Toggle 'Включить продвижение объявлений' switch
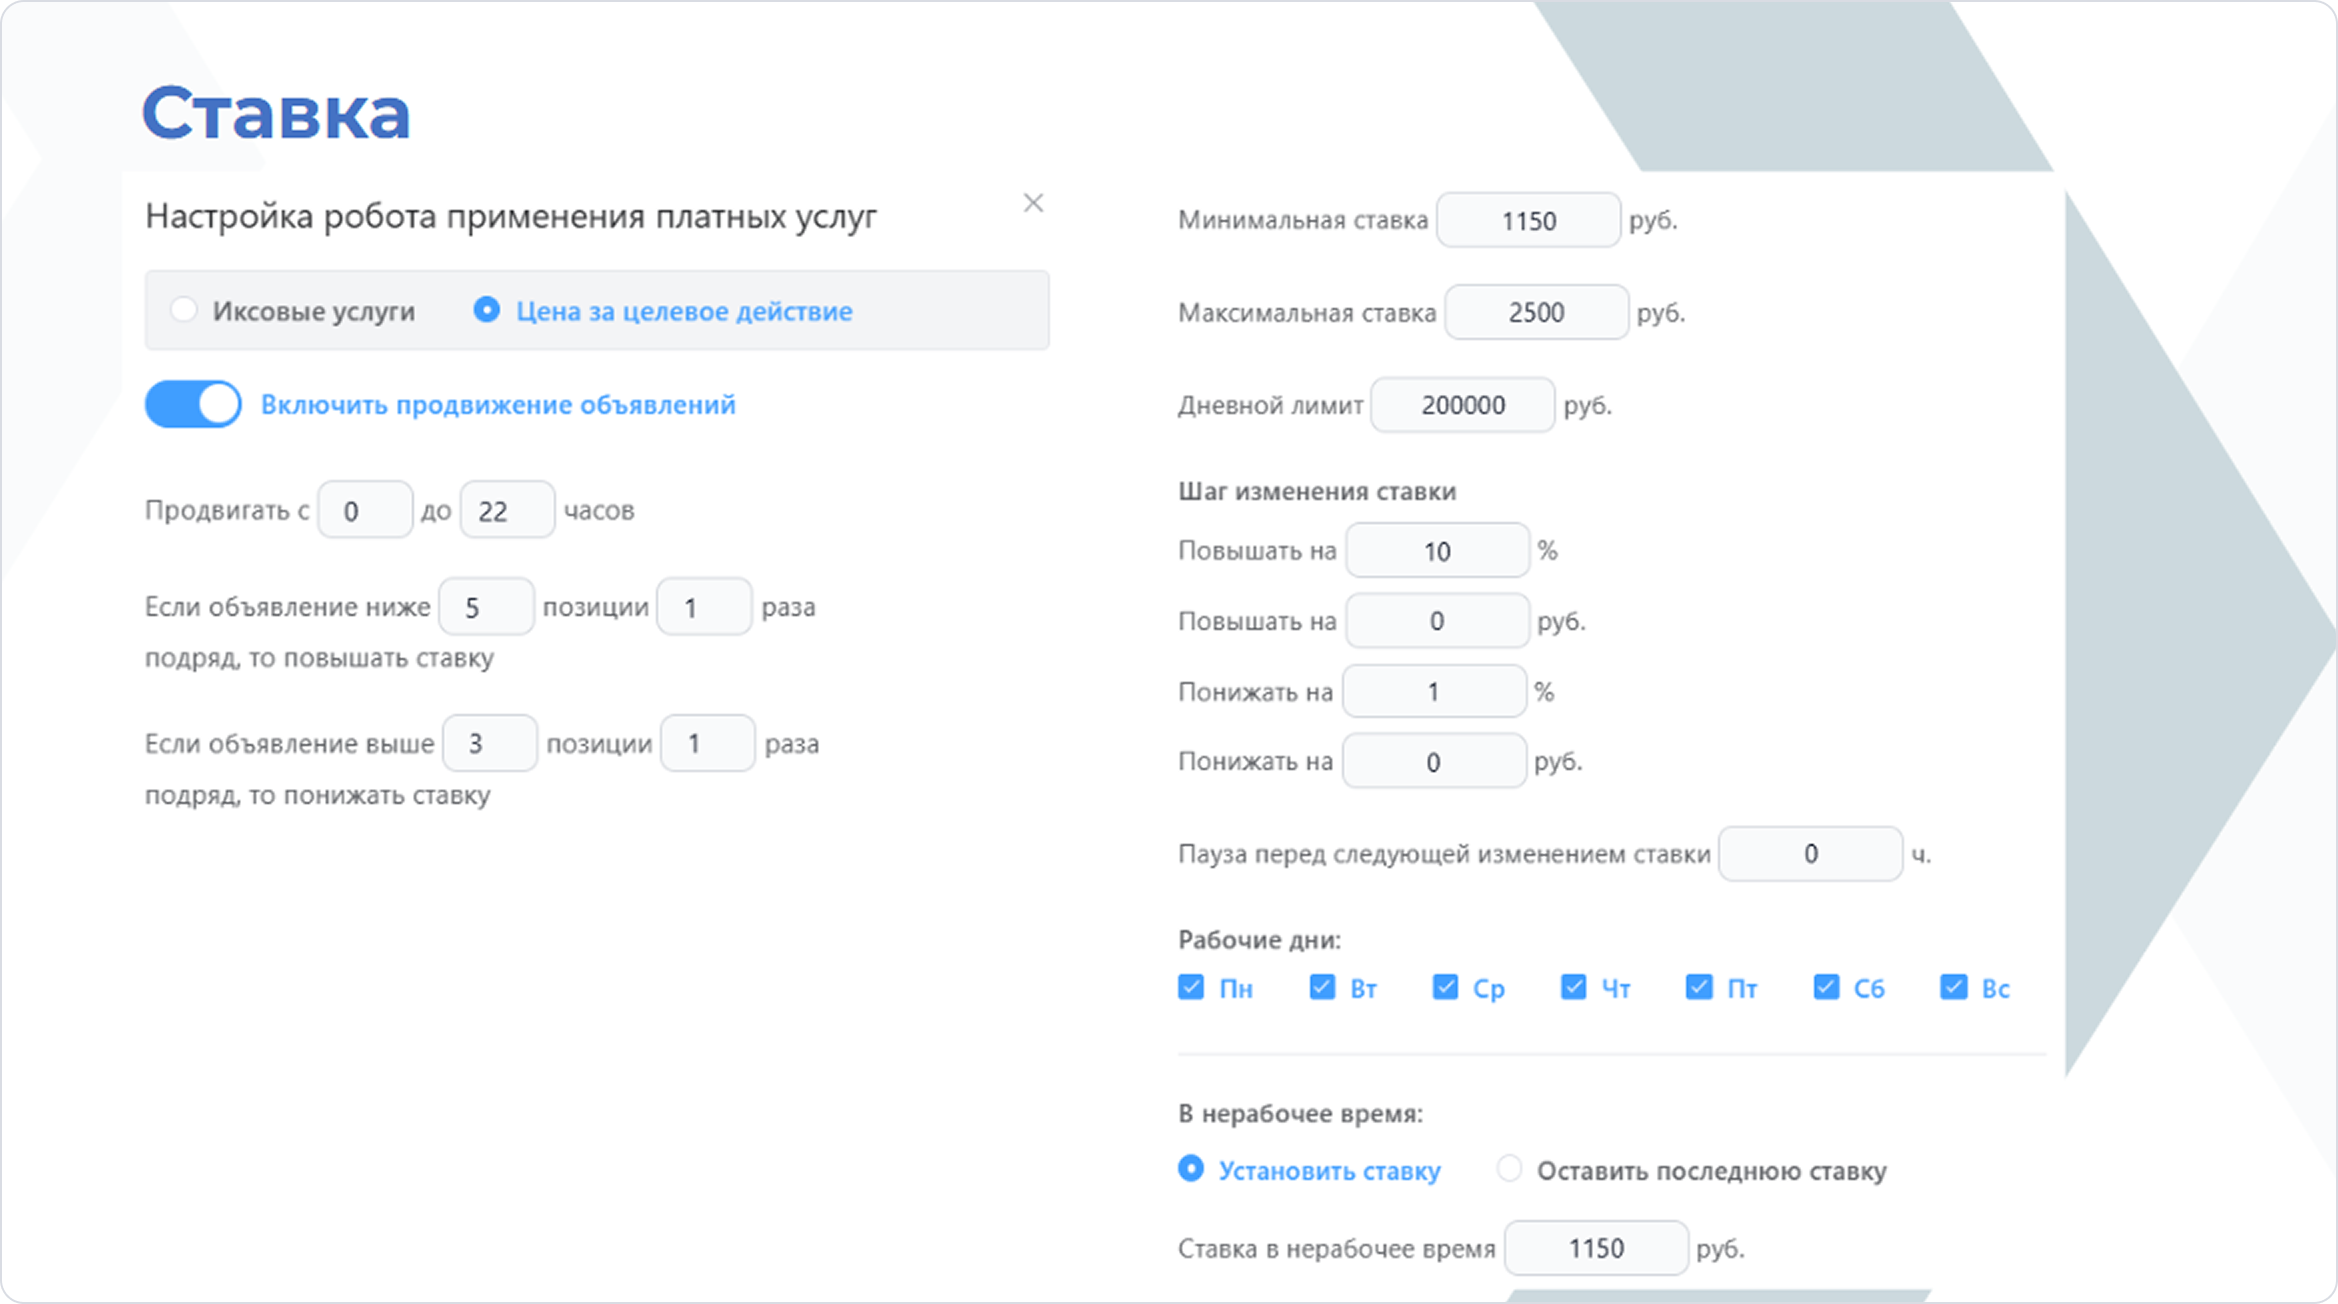The width and height of the screenshot is (2338, 1304). click(x=193, y=404)
